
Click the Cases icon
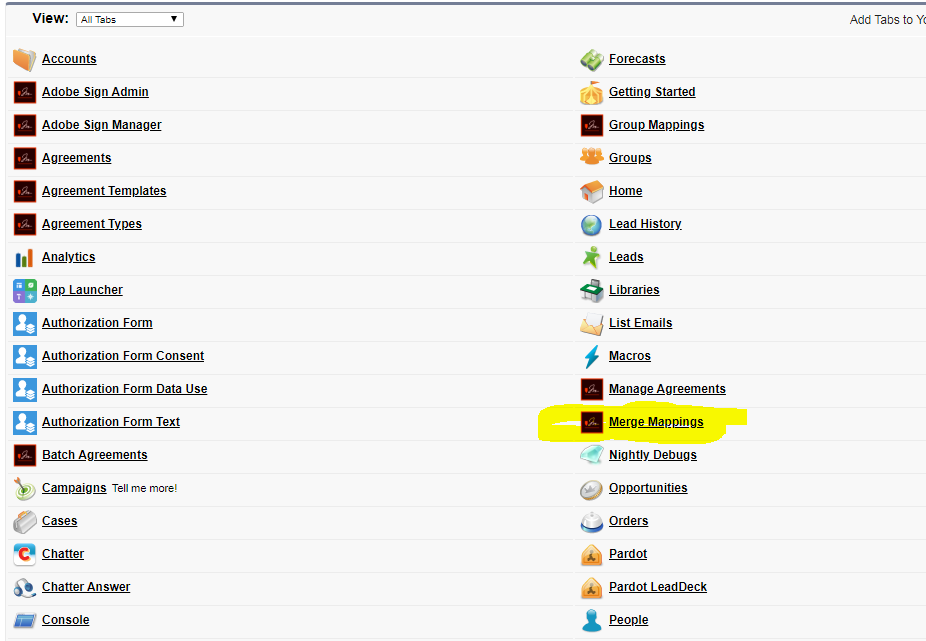(24, 522)
